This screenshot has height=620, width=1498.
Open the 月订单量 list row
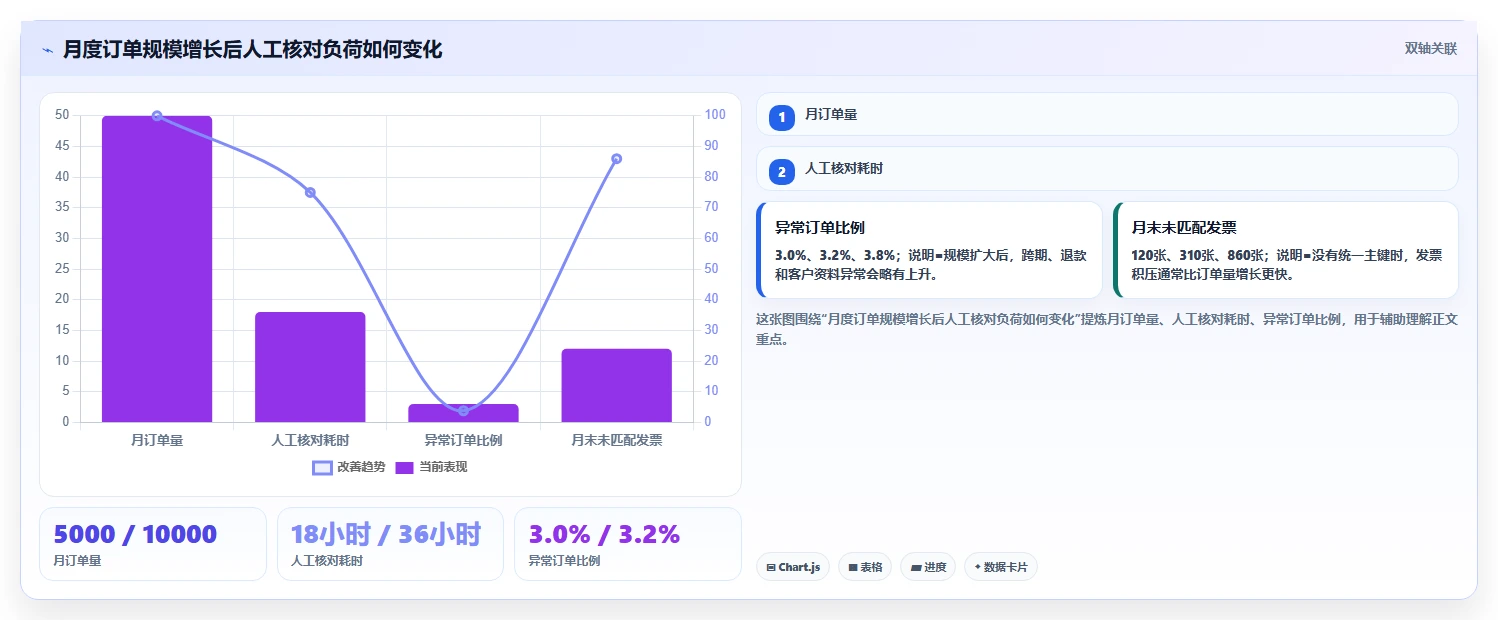click(x=1107, y=114)
